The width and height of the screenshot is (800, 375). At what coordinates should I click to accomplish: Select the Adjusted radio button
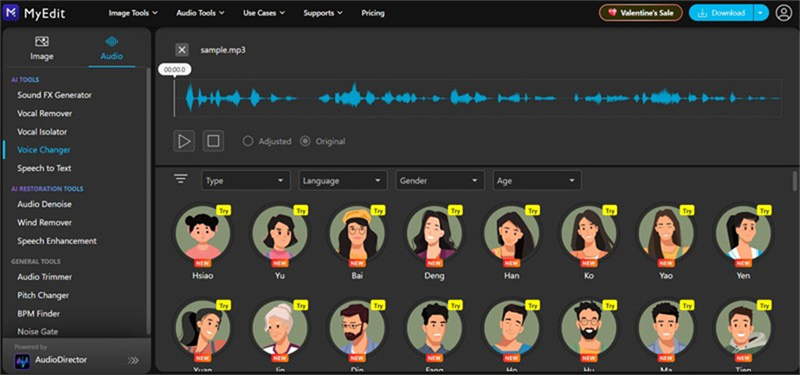point(248,141)
